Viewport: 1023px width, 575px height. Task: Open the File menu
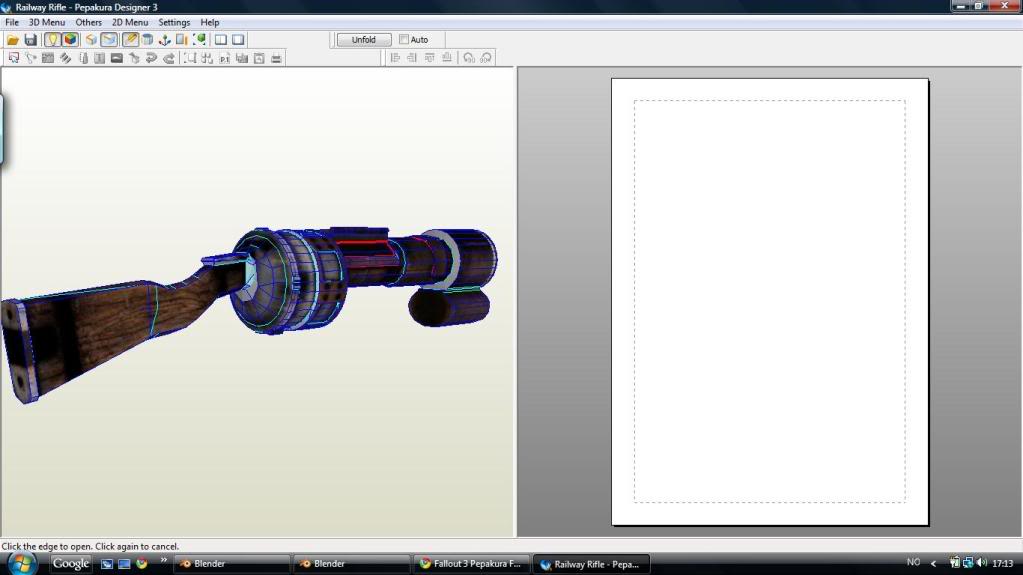[12, 22]
